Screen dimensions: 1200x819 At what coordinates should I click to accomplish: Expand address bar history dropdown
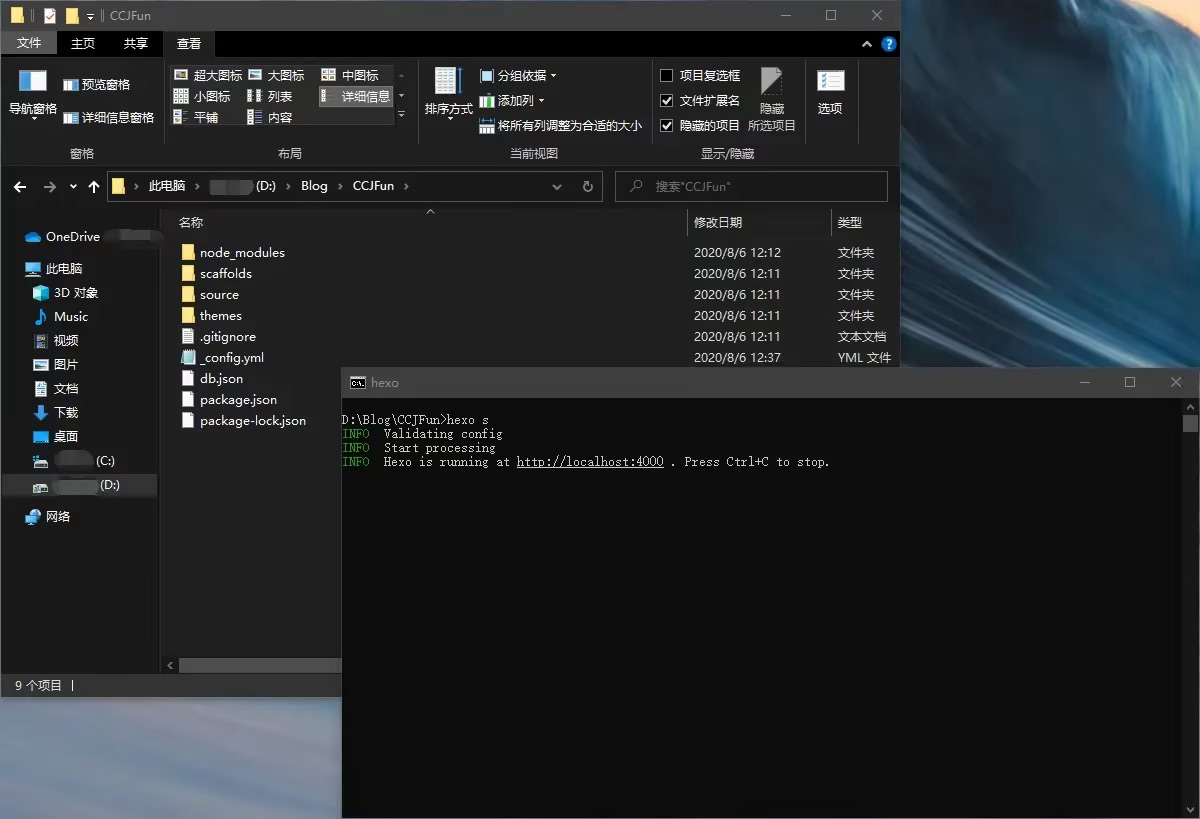click(x=557, y=186)
